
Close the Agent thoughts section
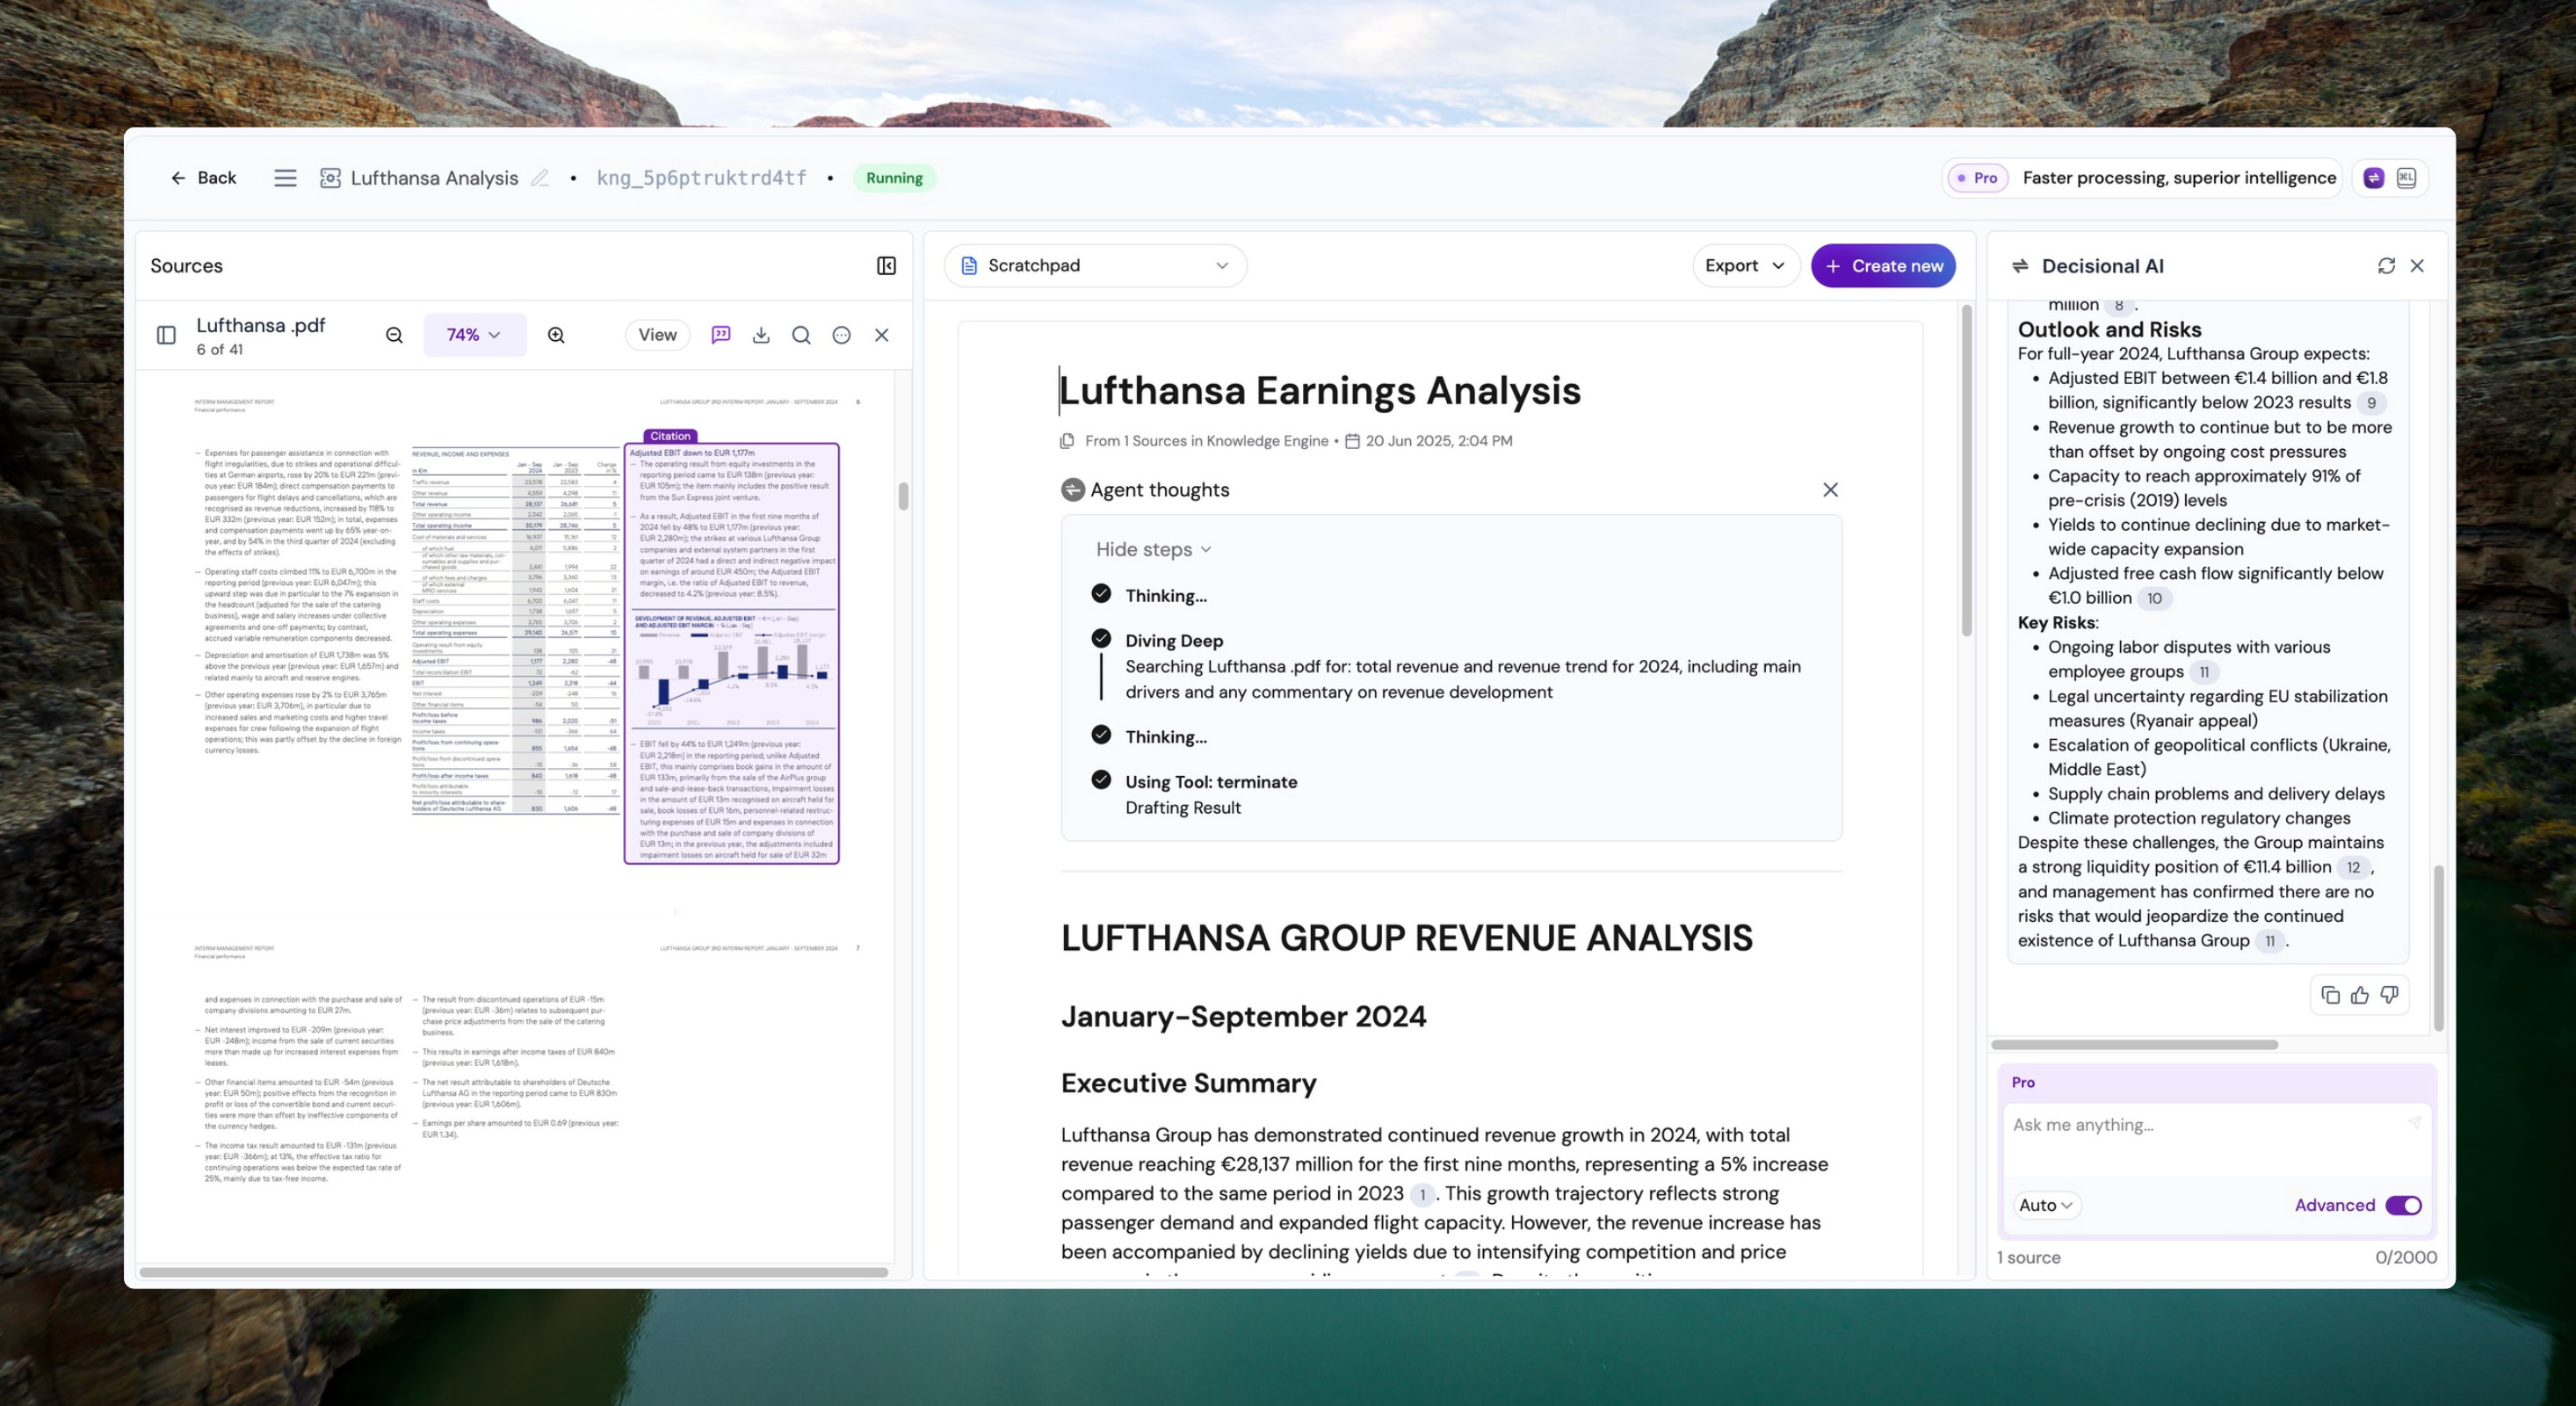[1830, 490]
